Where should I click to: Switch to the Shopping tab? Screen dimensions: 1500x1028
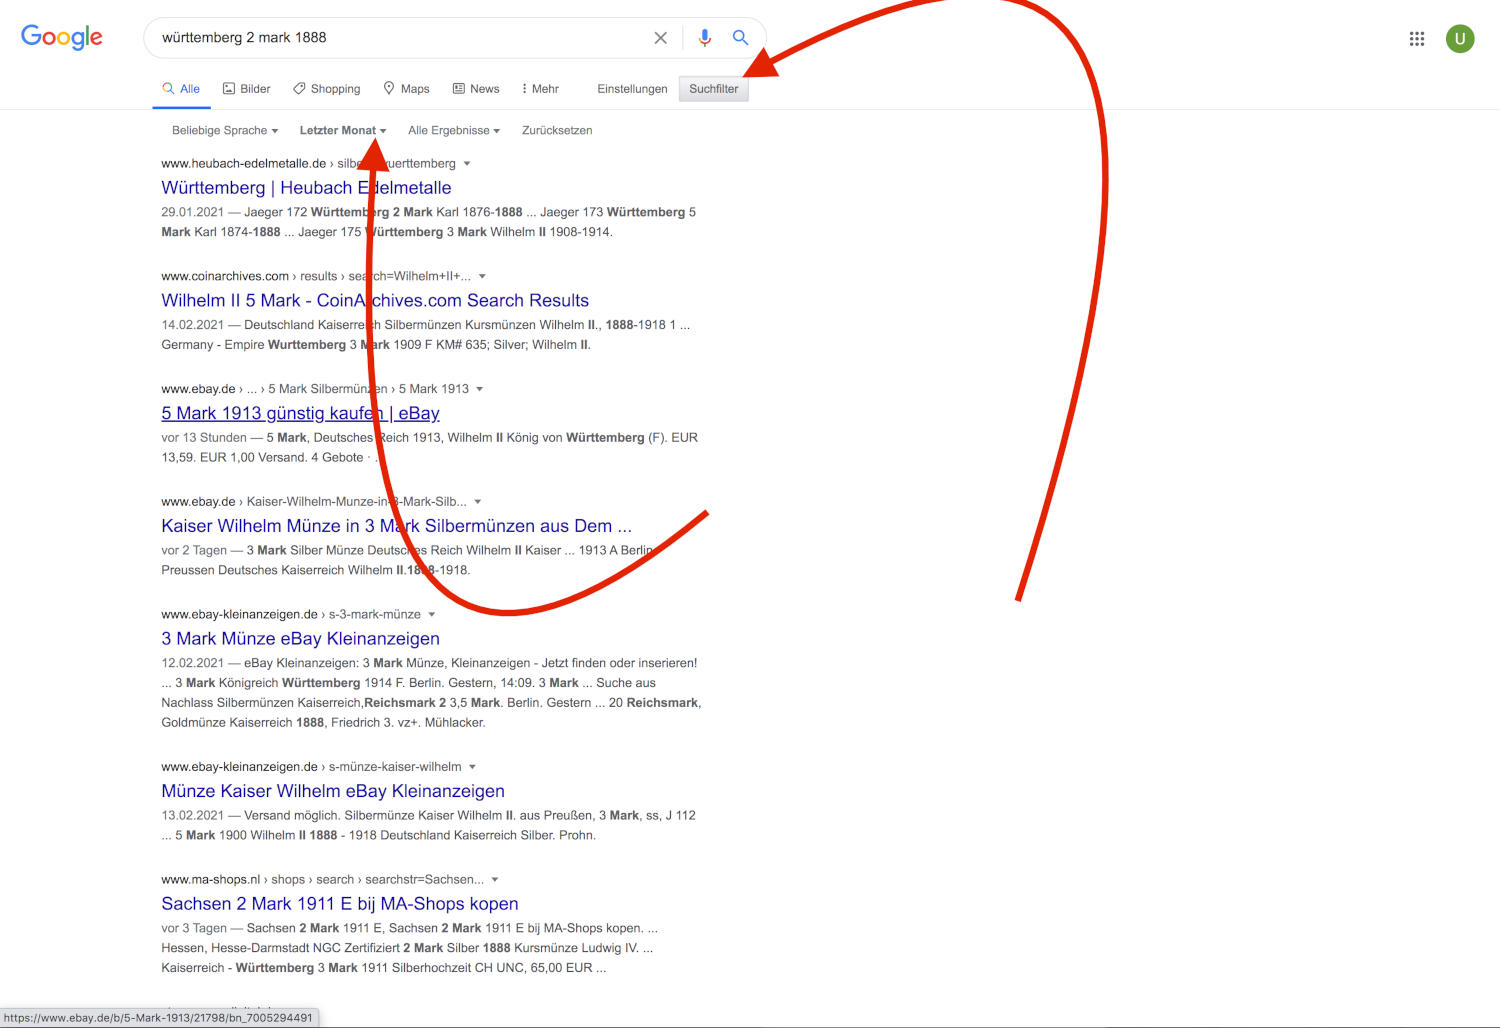[327, 89]
